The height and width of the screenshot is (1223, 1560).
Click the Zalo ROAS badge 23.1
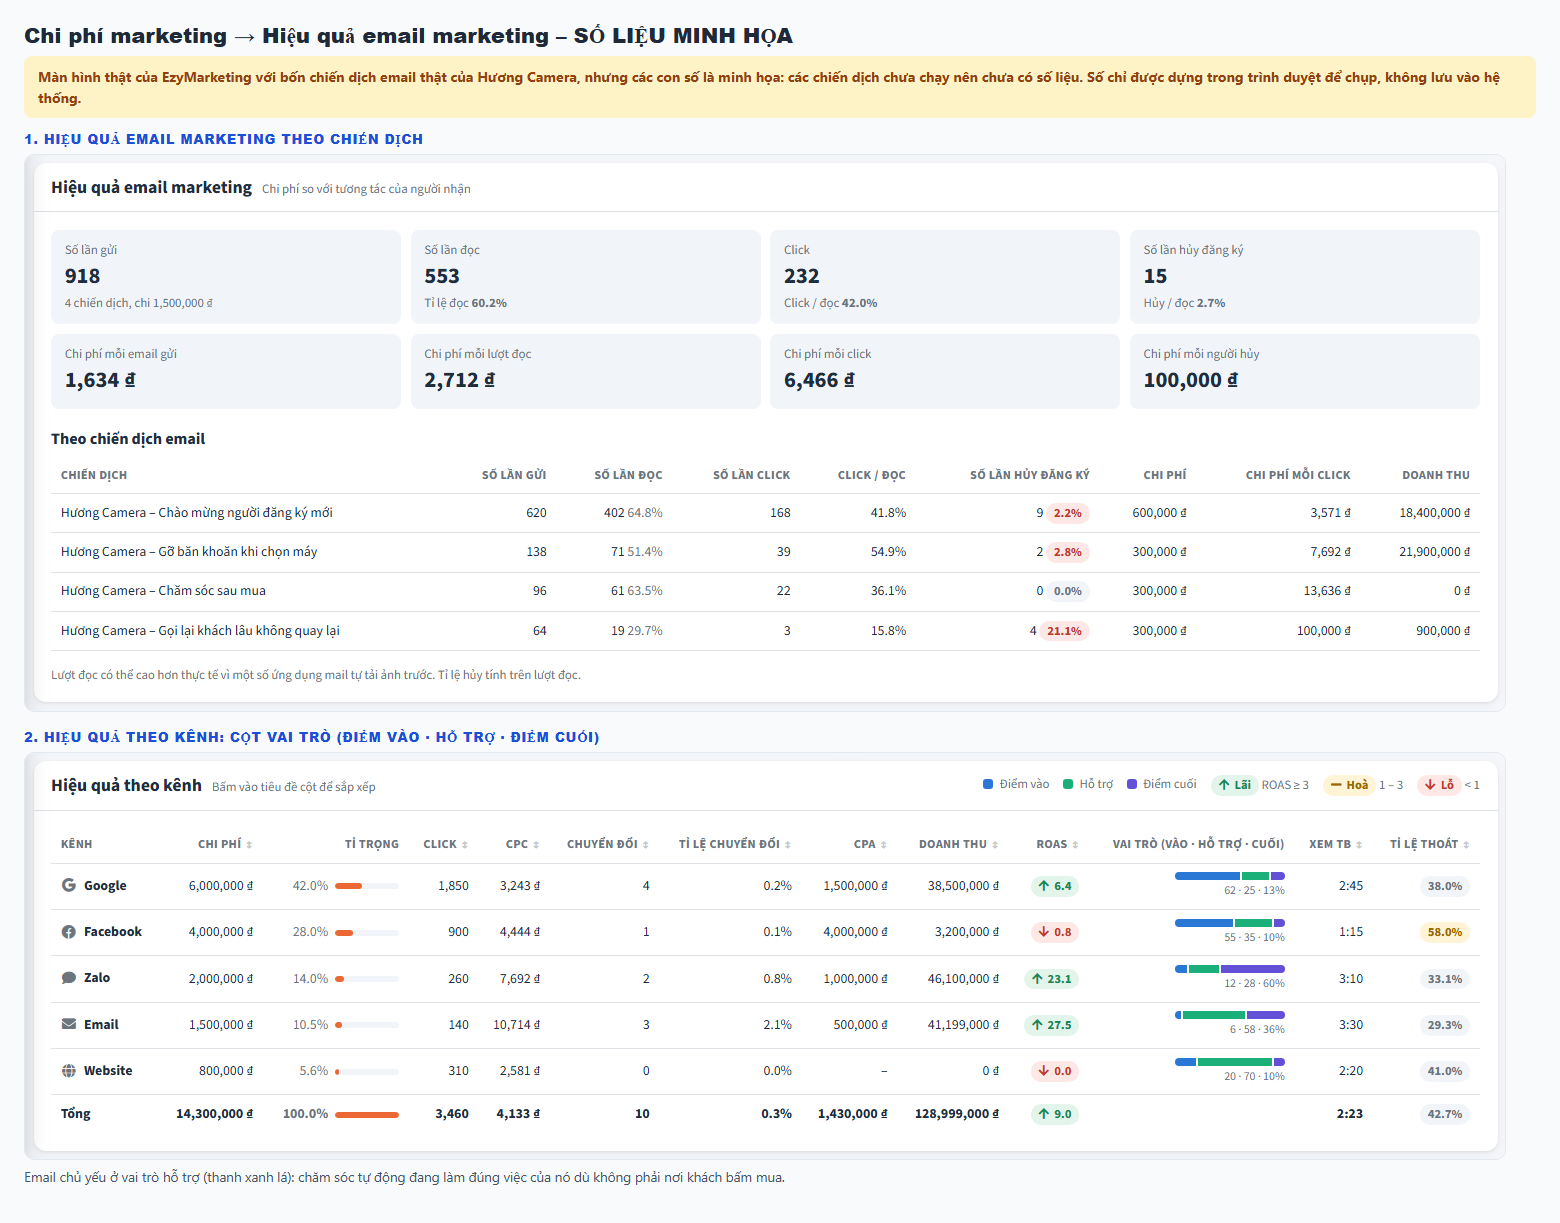coord(1051,979)
